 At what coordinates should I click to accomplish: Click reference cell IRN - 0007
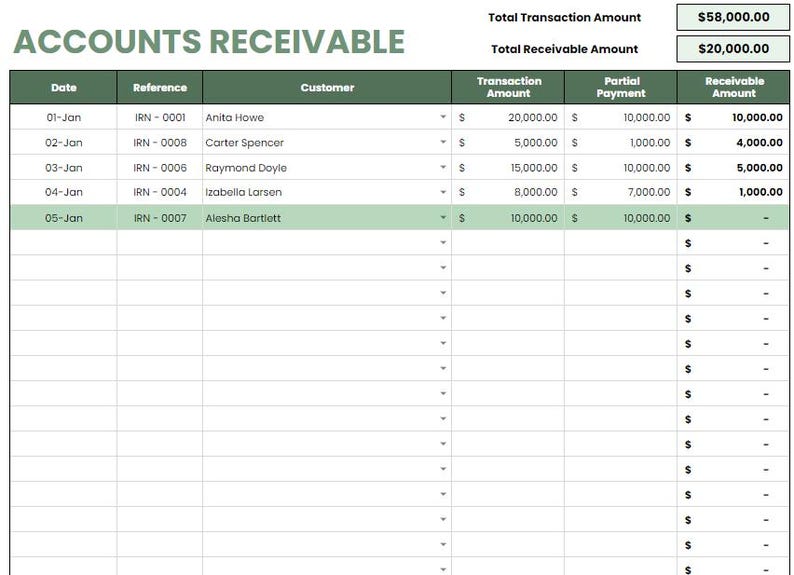(x=160, y=218)
